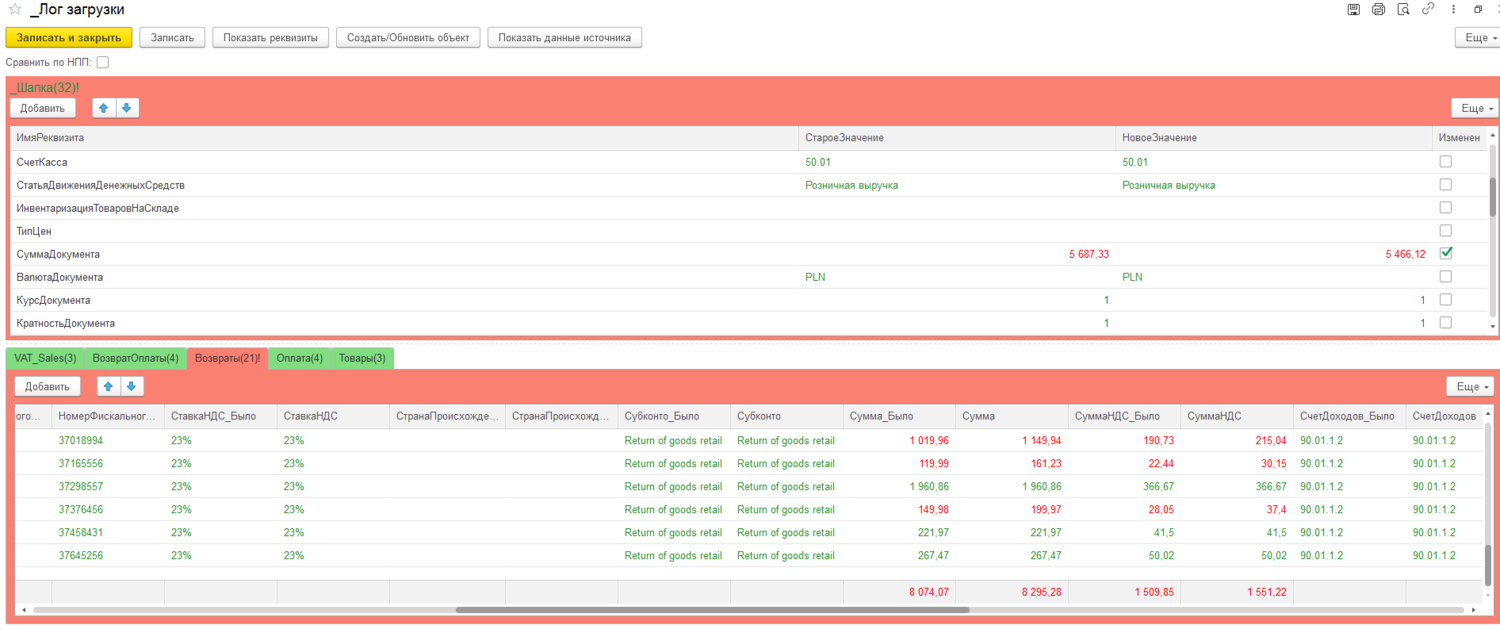
Task: Click the horizontal scrollbar of the returns table
Action: click(712, 609)
